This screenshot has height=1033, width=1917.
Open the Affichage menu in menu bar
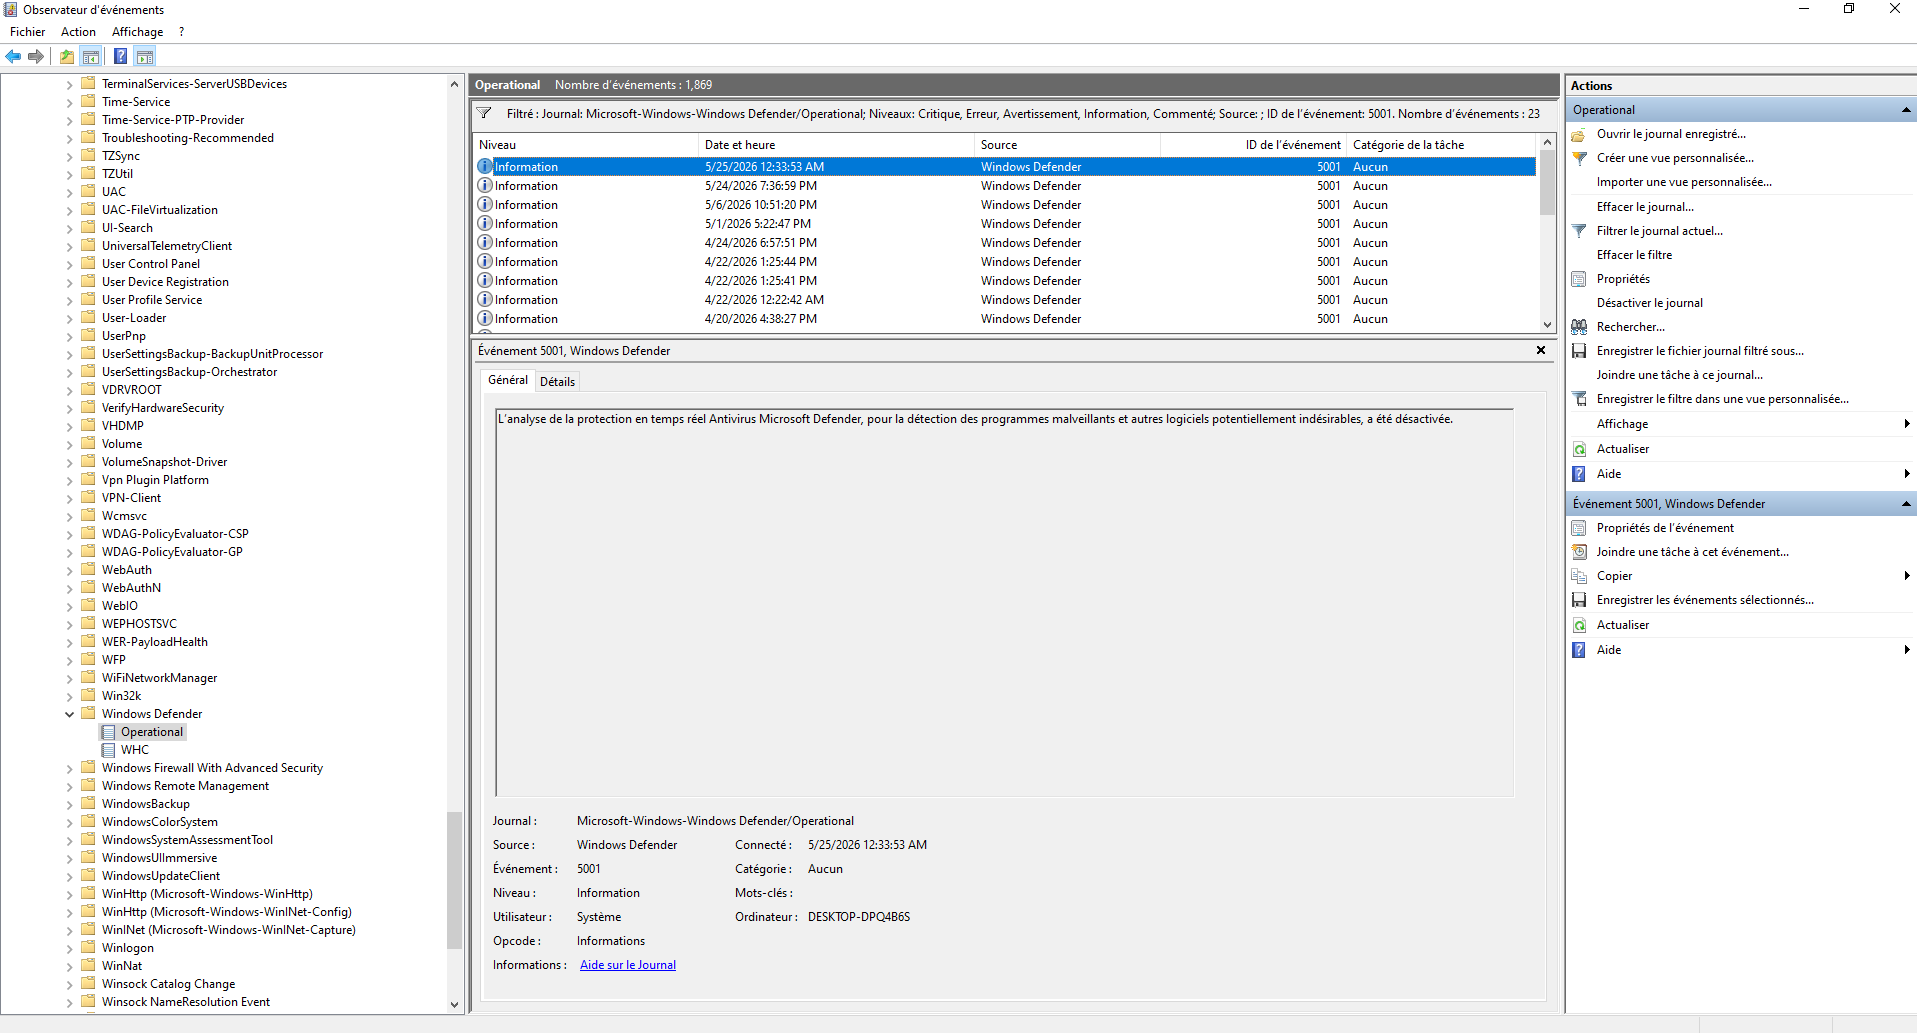point(137,32)
